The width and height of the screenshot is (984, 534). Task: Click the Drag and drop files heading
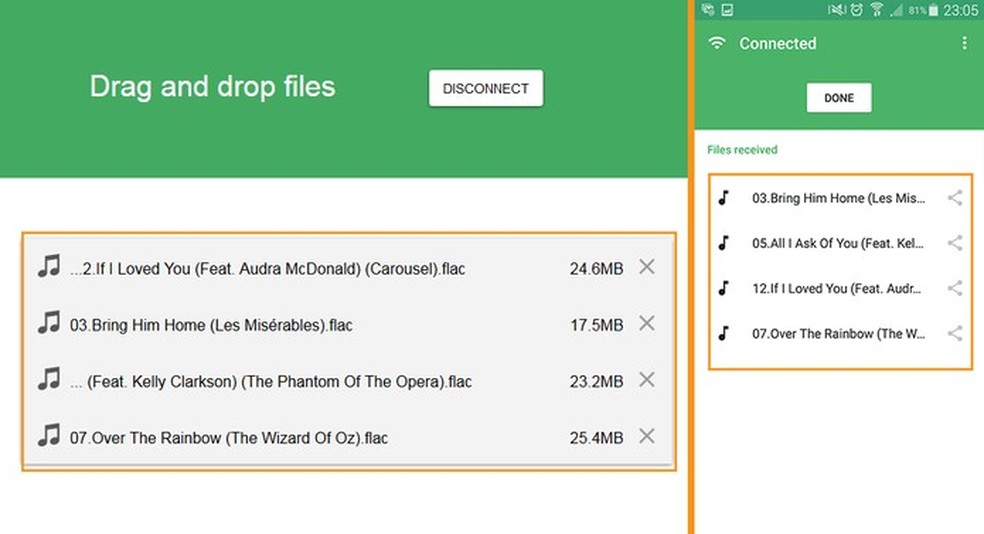pos(212,87)
